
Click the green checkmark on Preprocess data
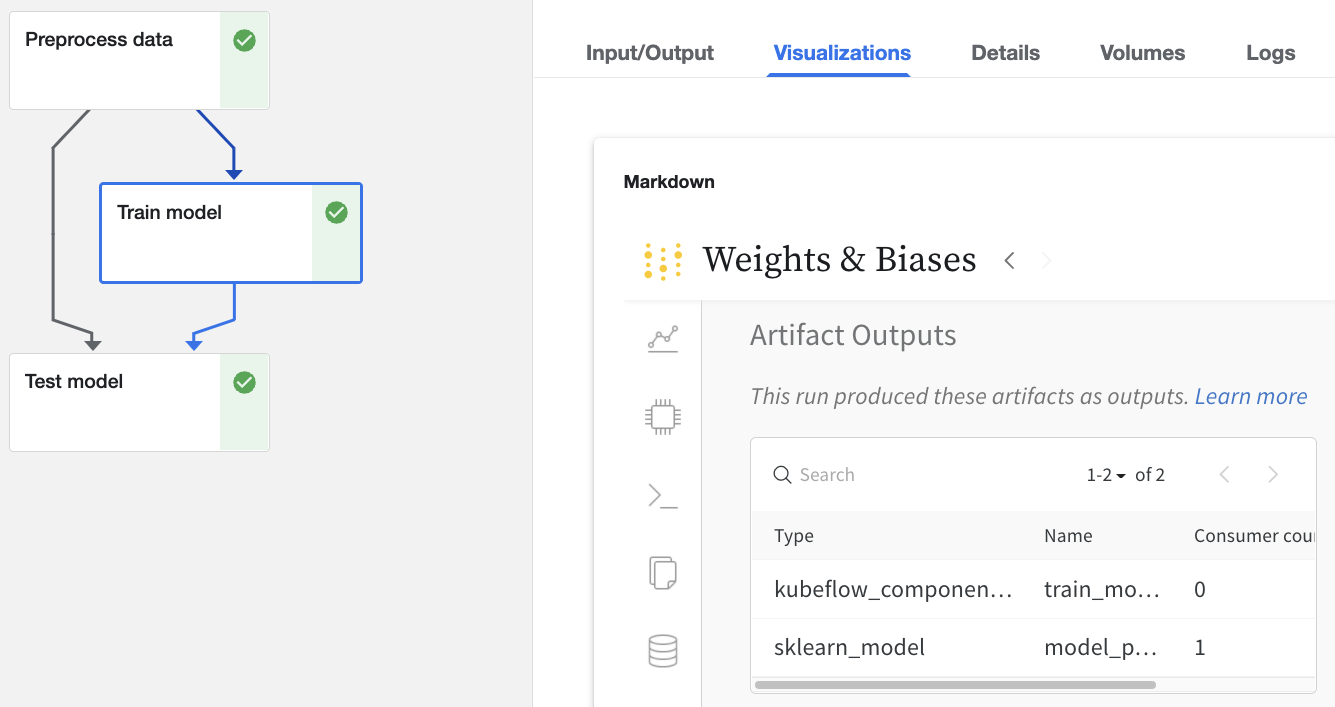coord(243,39)
